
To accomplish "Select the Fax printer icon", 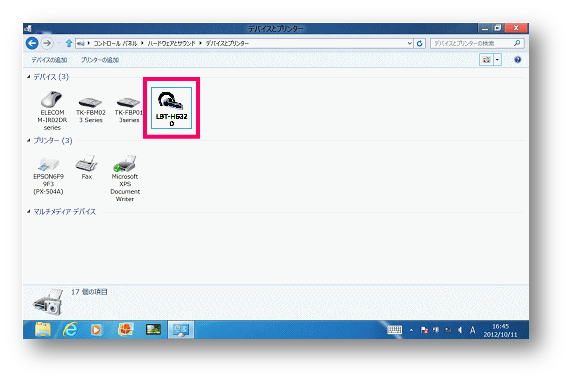I will click(x=87, y=168).
